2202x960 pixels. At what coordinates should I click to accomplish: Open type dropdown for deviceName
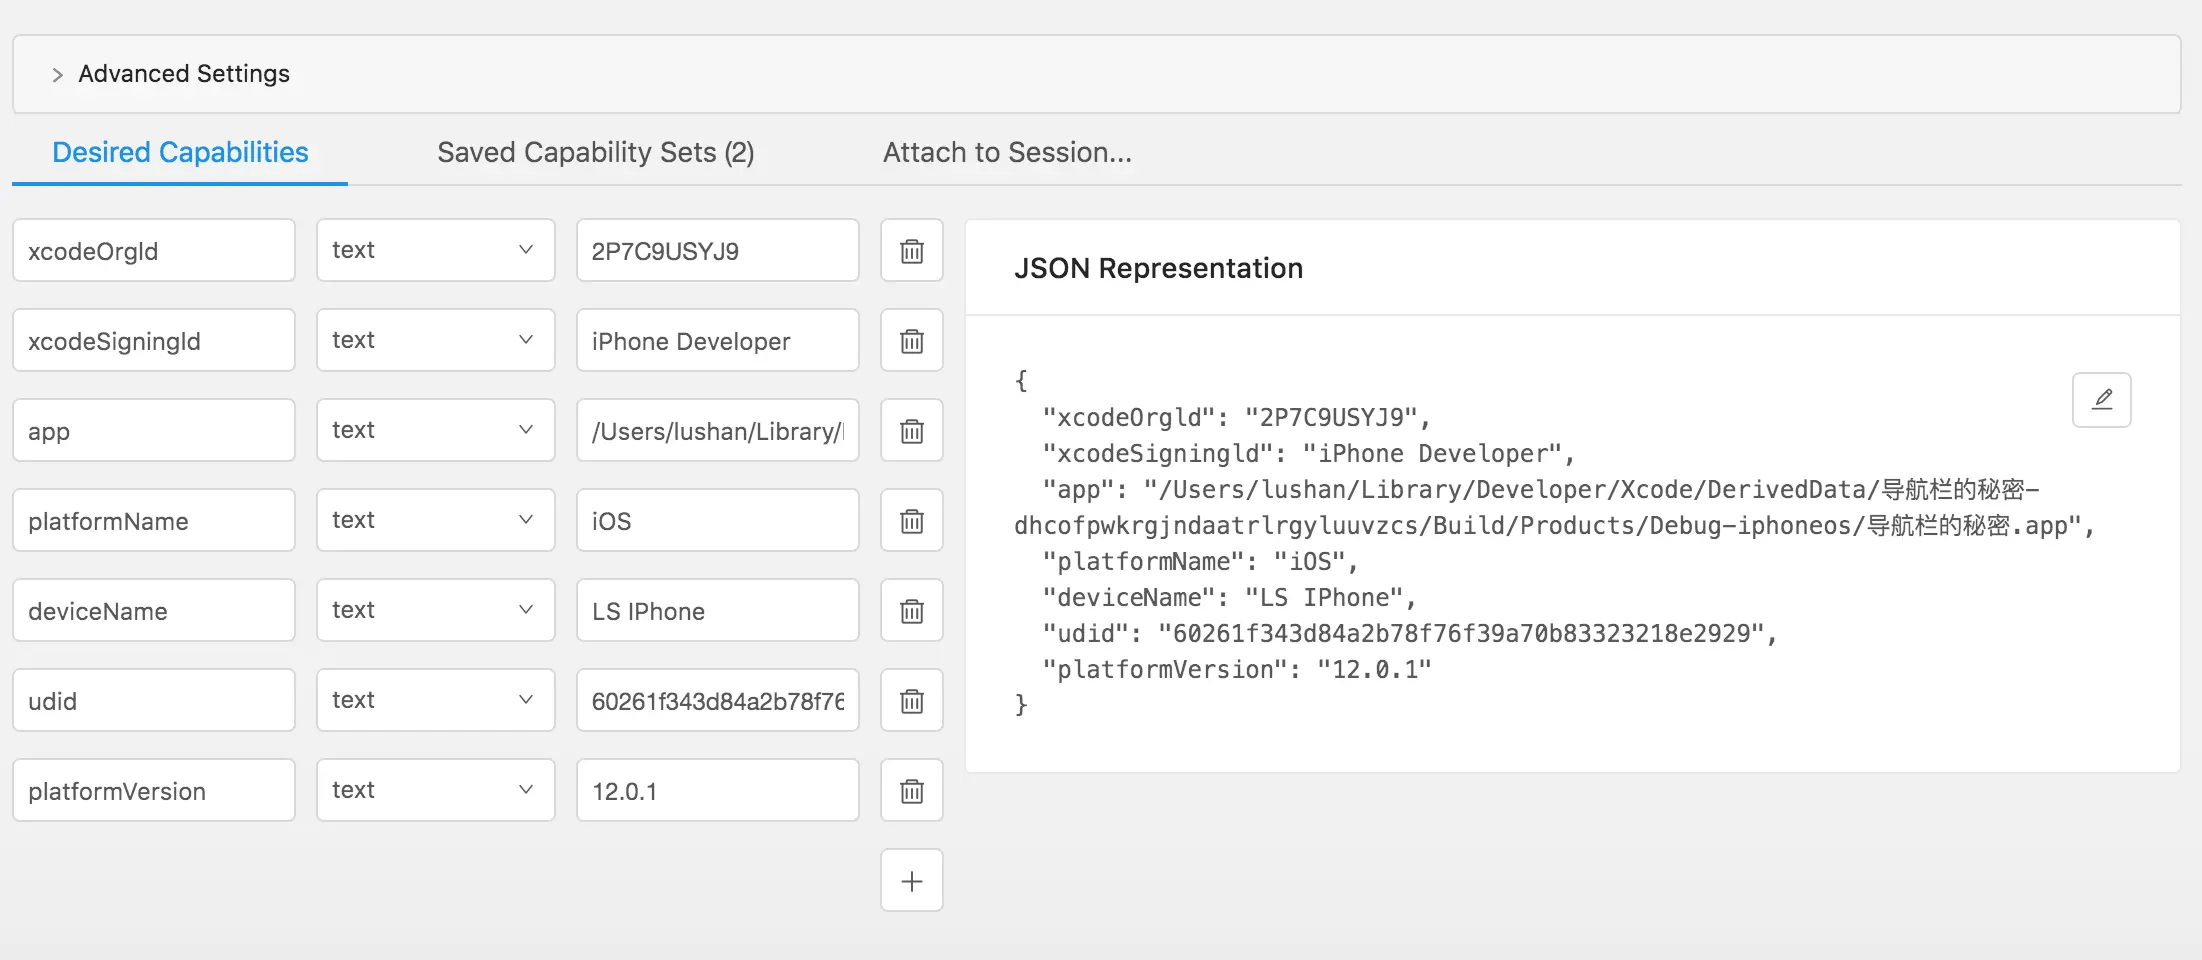435,611
